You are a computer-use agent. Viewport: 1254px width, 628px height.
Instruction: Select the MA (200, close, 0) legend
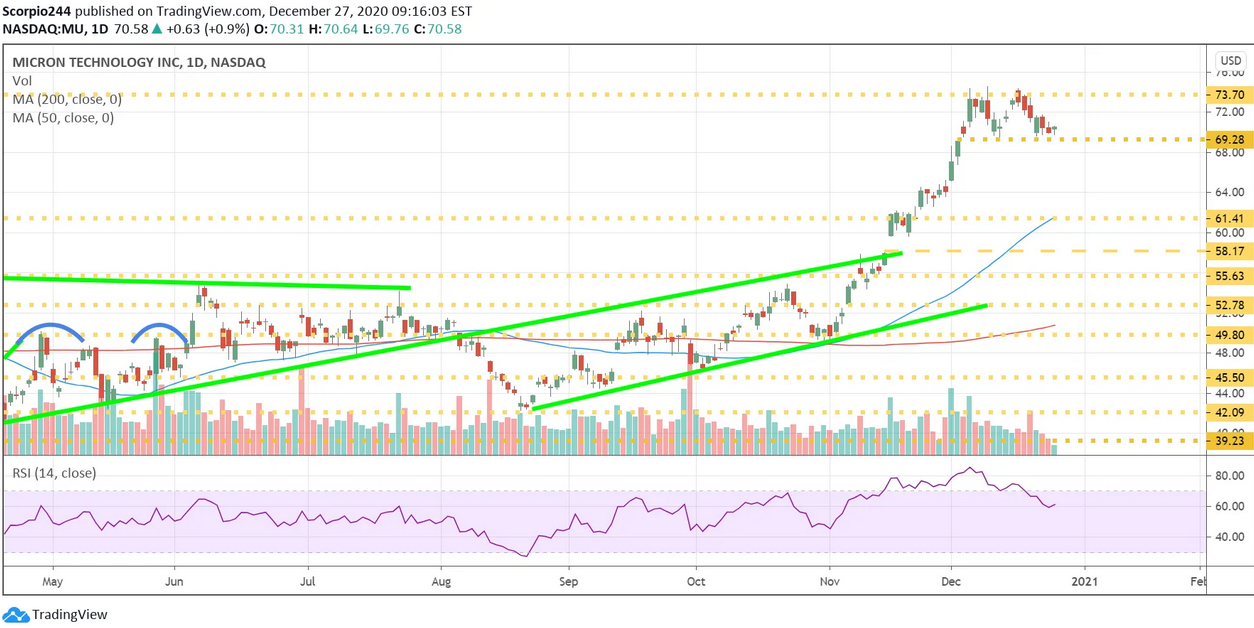67,99
